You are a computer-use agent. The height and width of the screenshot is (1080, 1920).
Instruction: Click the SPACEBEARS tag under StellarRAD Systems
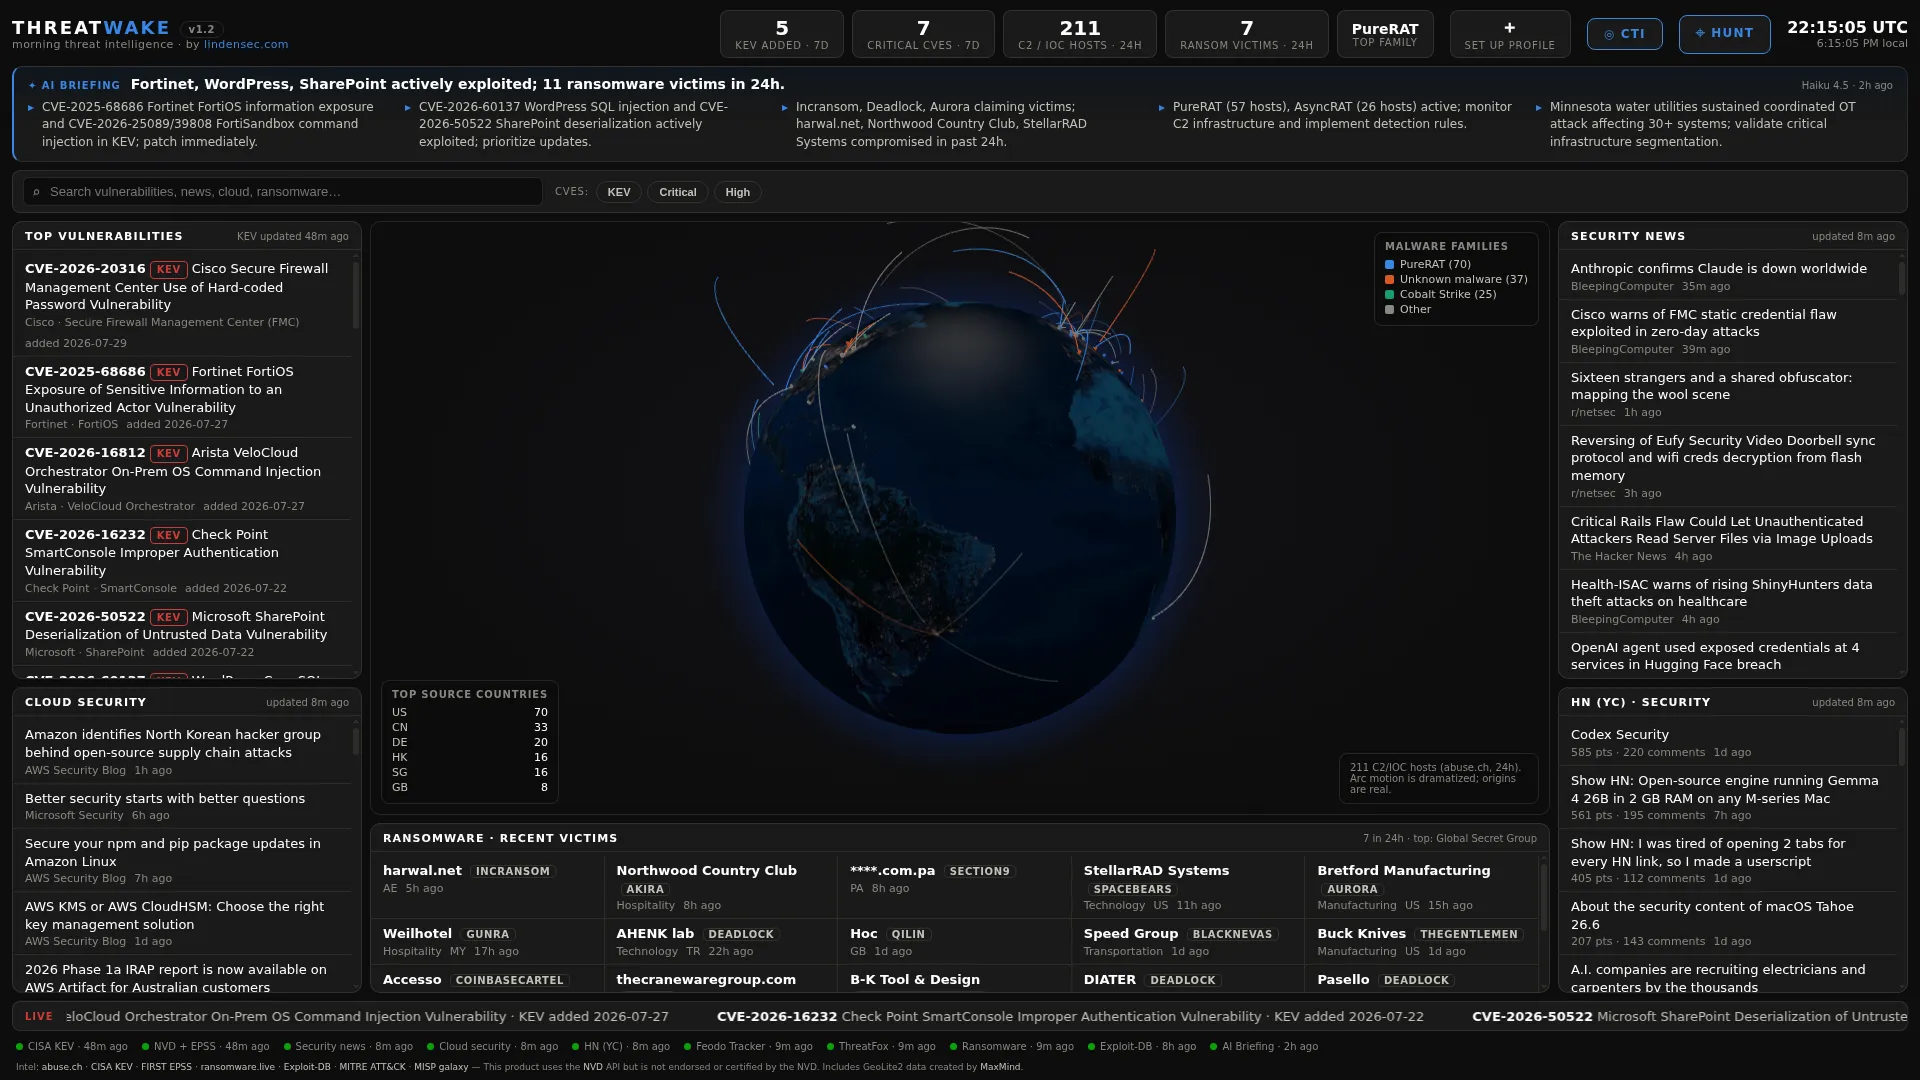pyautogui.click(x=1132, y=889)
